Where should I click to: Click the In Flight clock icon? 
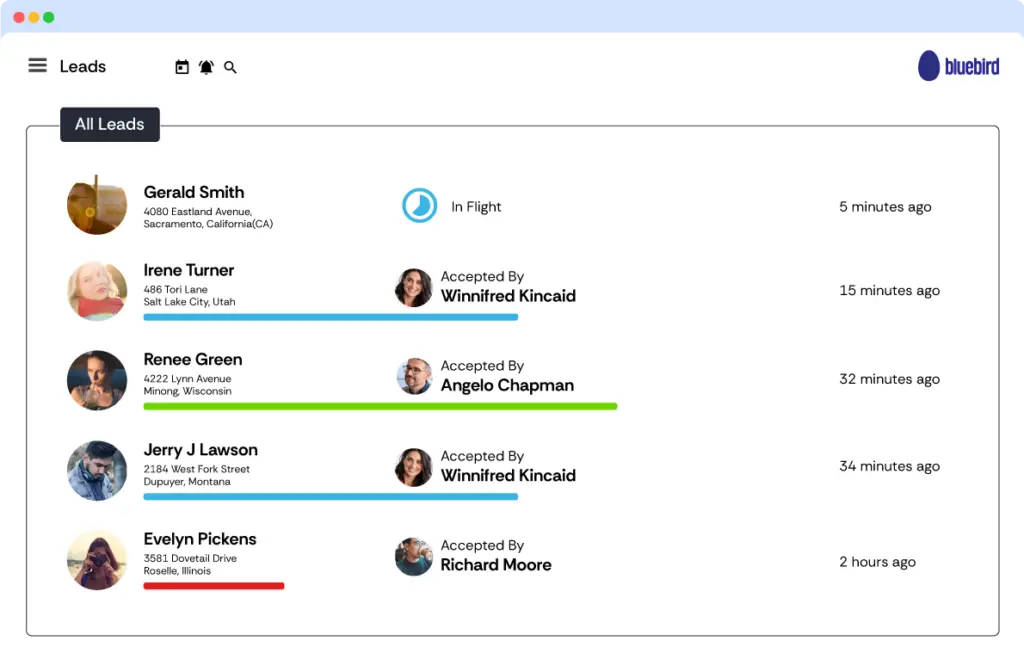tap(419, 205)
